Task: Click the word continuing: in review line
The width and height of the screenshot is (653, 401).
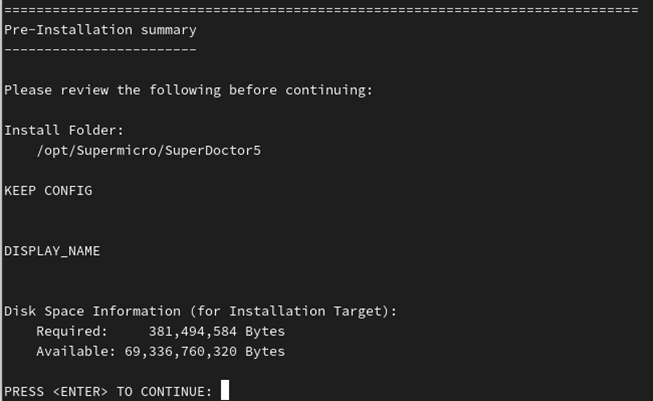Action: [329, 90]
